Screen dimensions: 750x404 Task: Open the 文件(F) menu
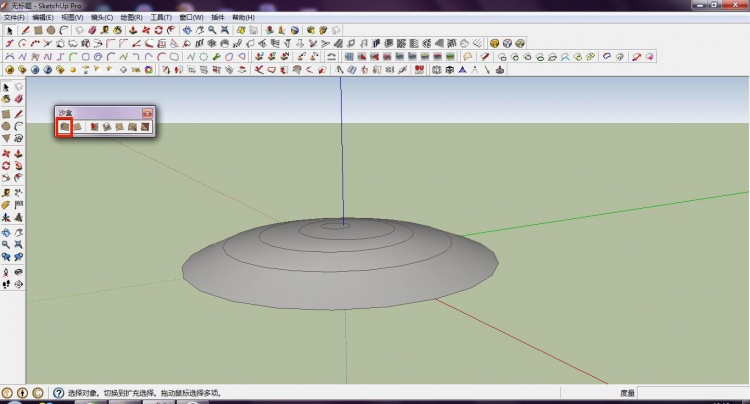pos(14,17)
